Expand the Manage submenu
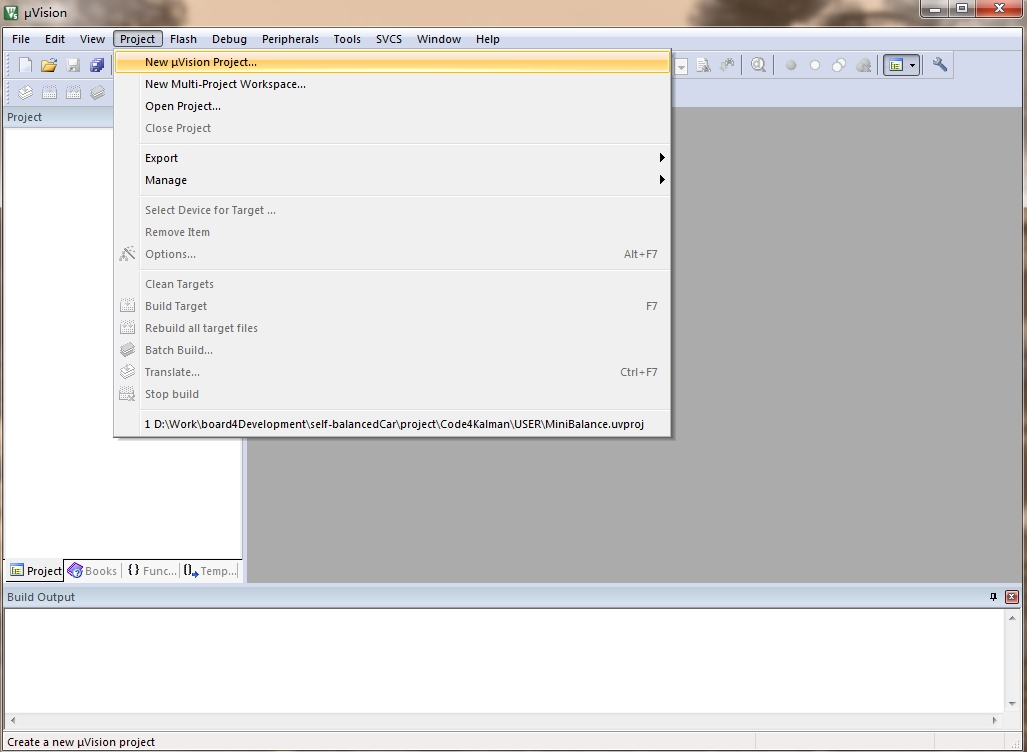This screenshot has width=1027, height=752. click(x=392, y=180)
